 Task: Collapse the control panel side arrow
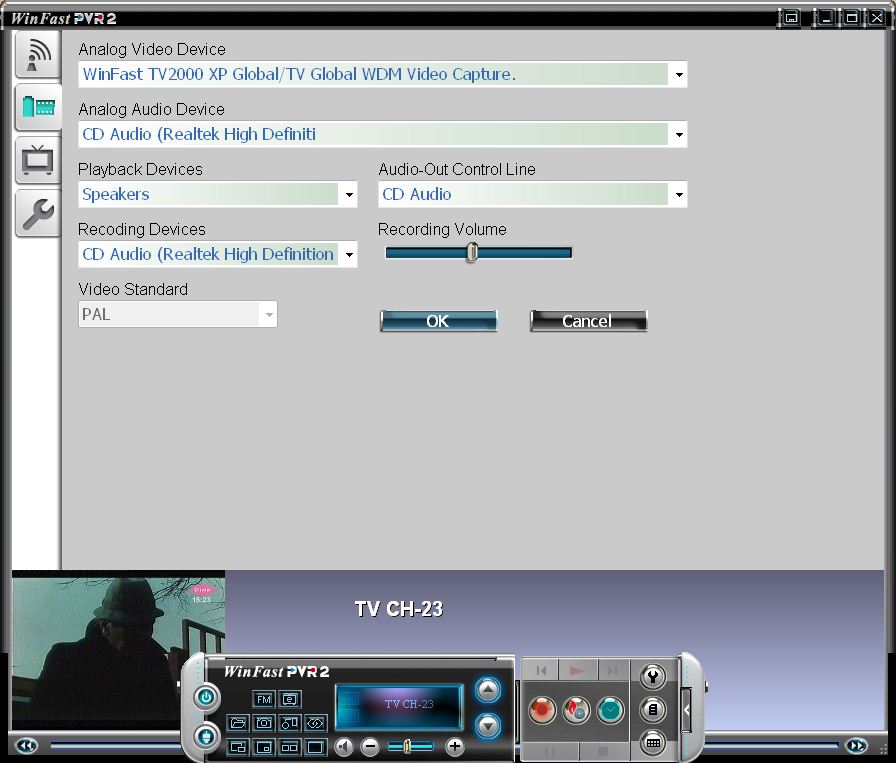[x=687, y=710]
